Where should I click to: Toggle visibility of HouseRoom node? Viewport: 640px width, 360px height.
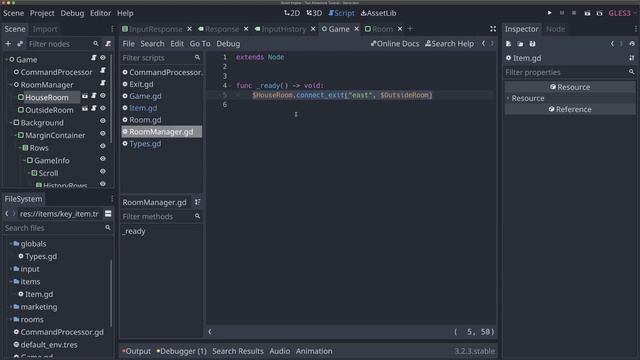pyautogui.click(x=103, y=96)
